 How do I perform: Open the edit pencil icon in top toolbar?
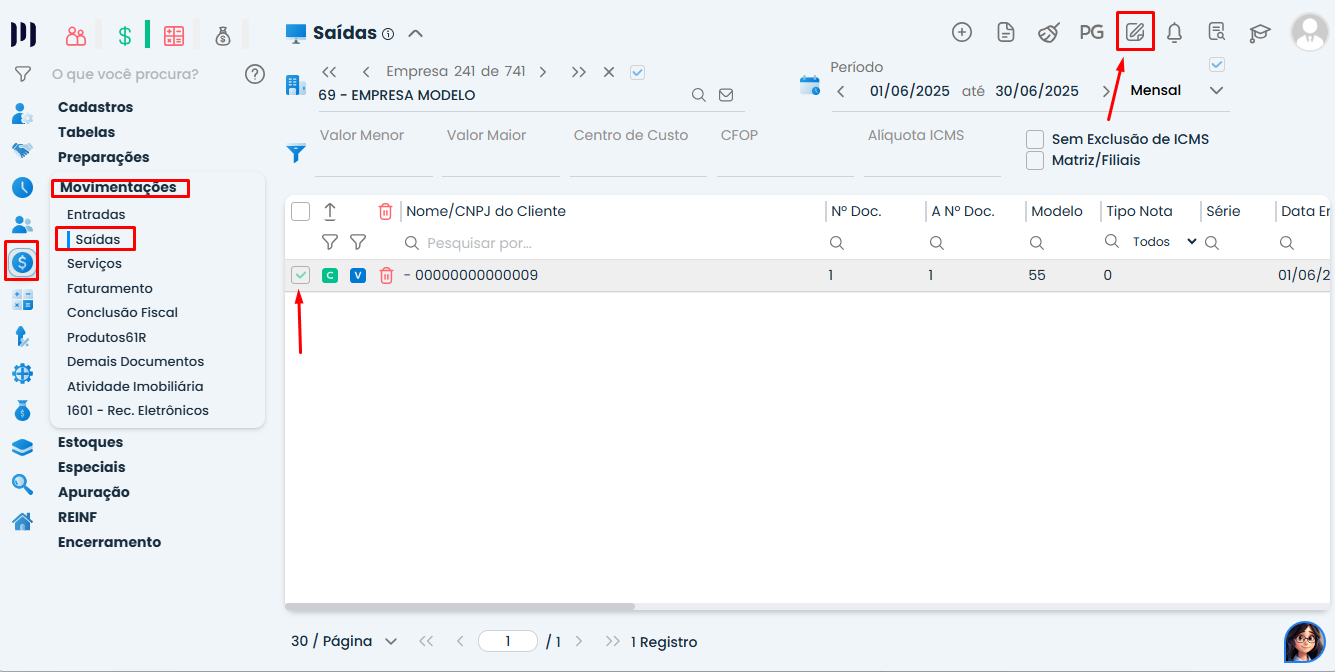[1134, 32]
